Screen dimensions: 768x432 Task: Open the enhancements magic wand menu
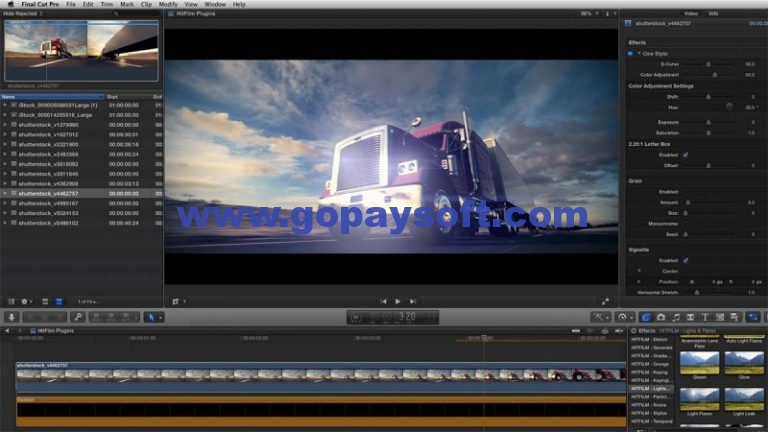click(600, 317)
